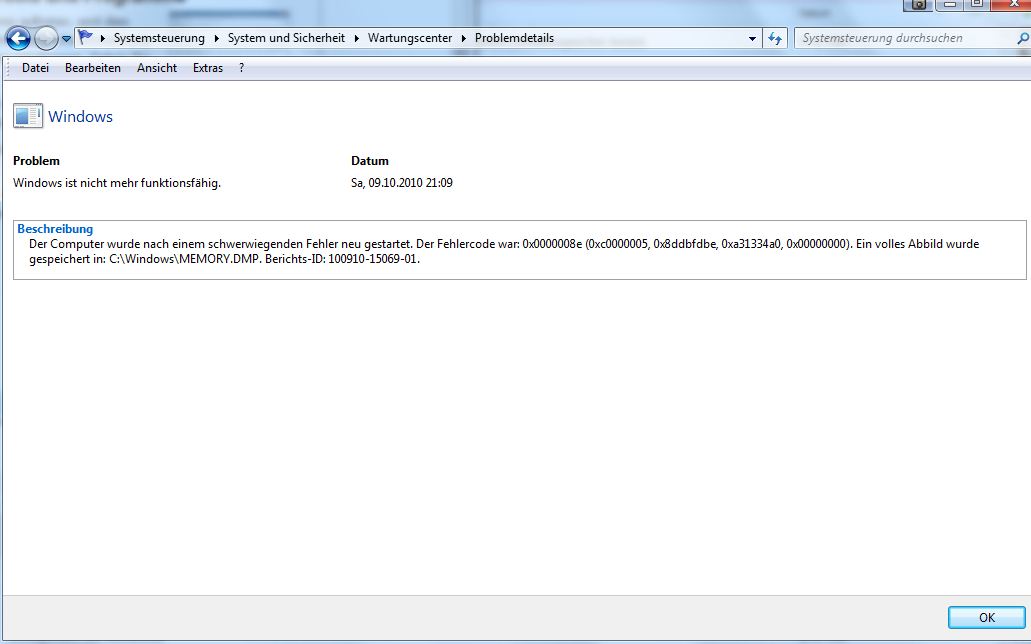Click the refresh button beside address bar
1031x644 pixels.
coord(775,38)
